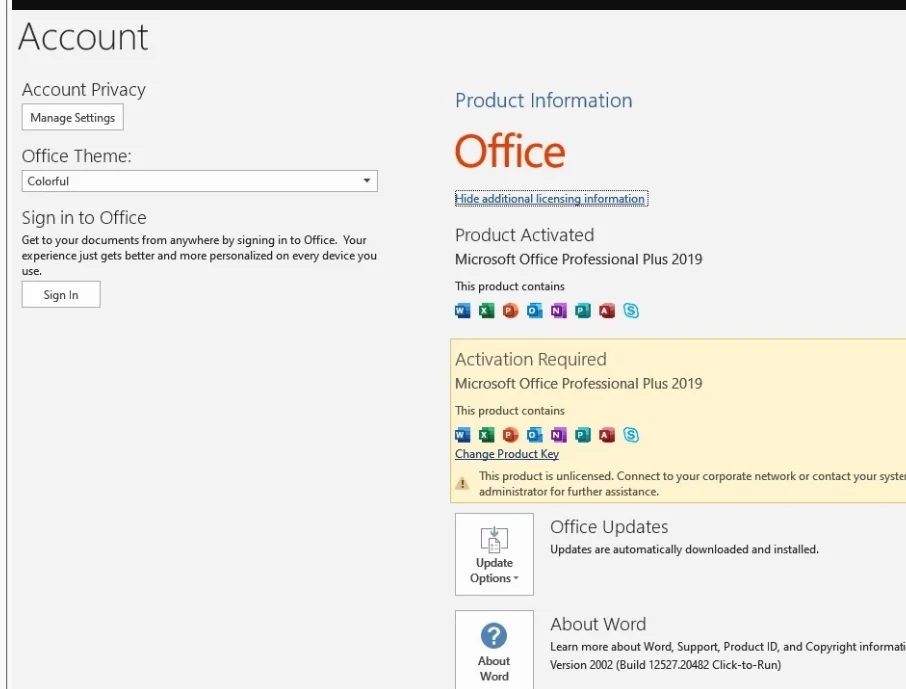Click Access icon under Product Activated
This screenshot has width=906, height=689.
[x=607, y=311]
